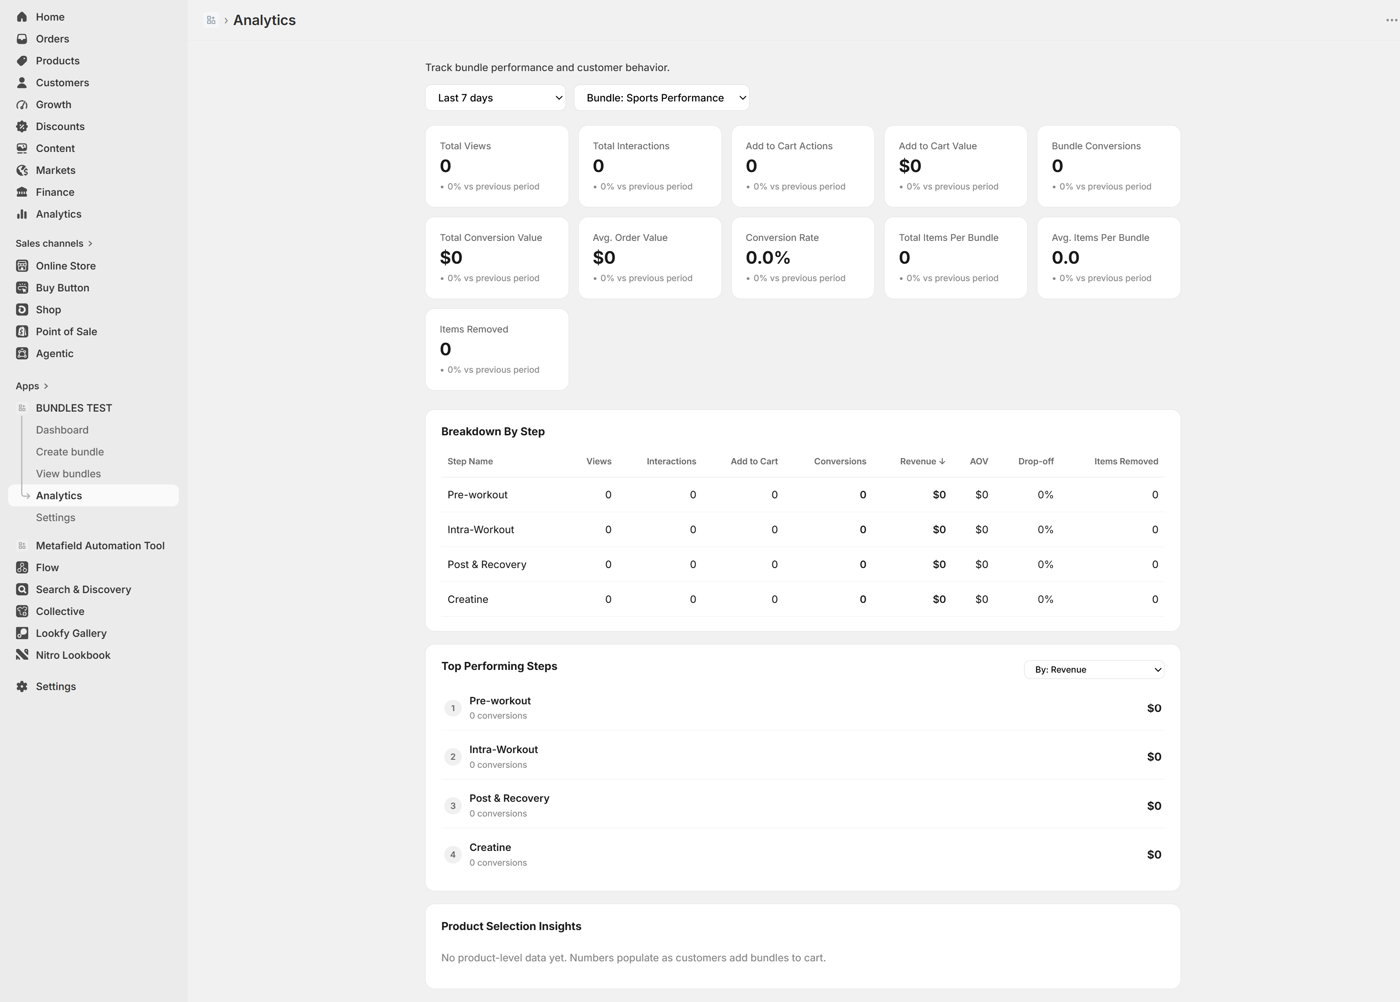The height and width of the screenshot is (1002, 1400).
Task: Click the Point of Sale icon
Action: 22,332
